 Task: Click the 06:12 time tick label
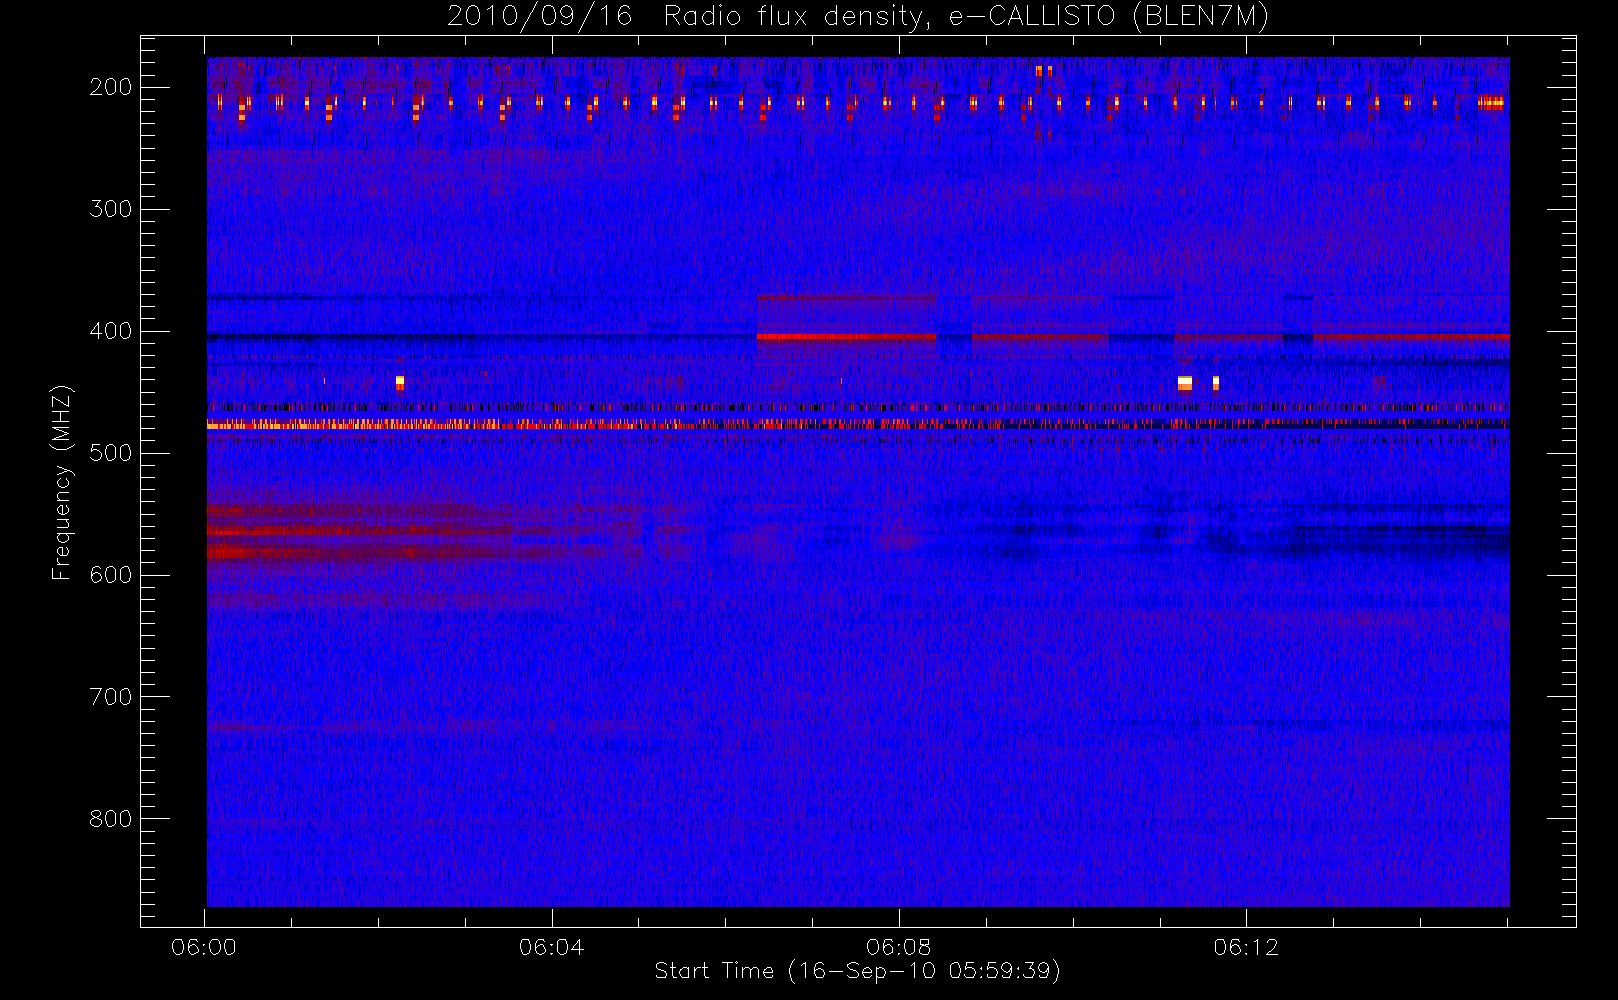tap(1246, 947)
